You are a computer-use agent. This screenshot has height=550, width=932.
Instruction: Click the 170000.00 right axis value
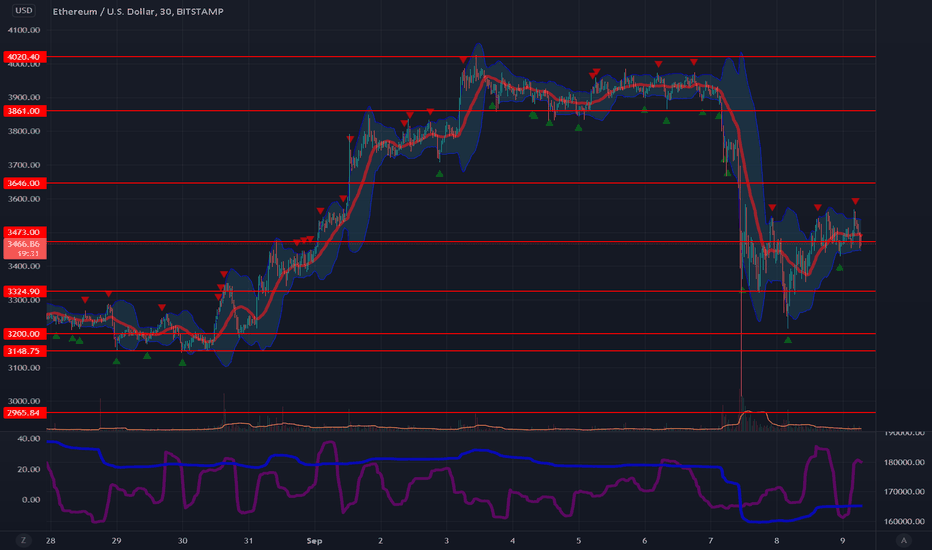[904, 492]
